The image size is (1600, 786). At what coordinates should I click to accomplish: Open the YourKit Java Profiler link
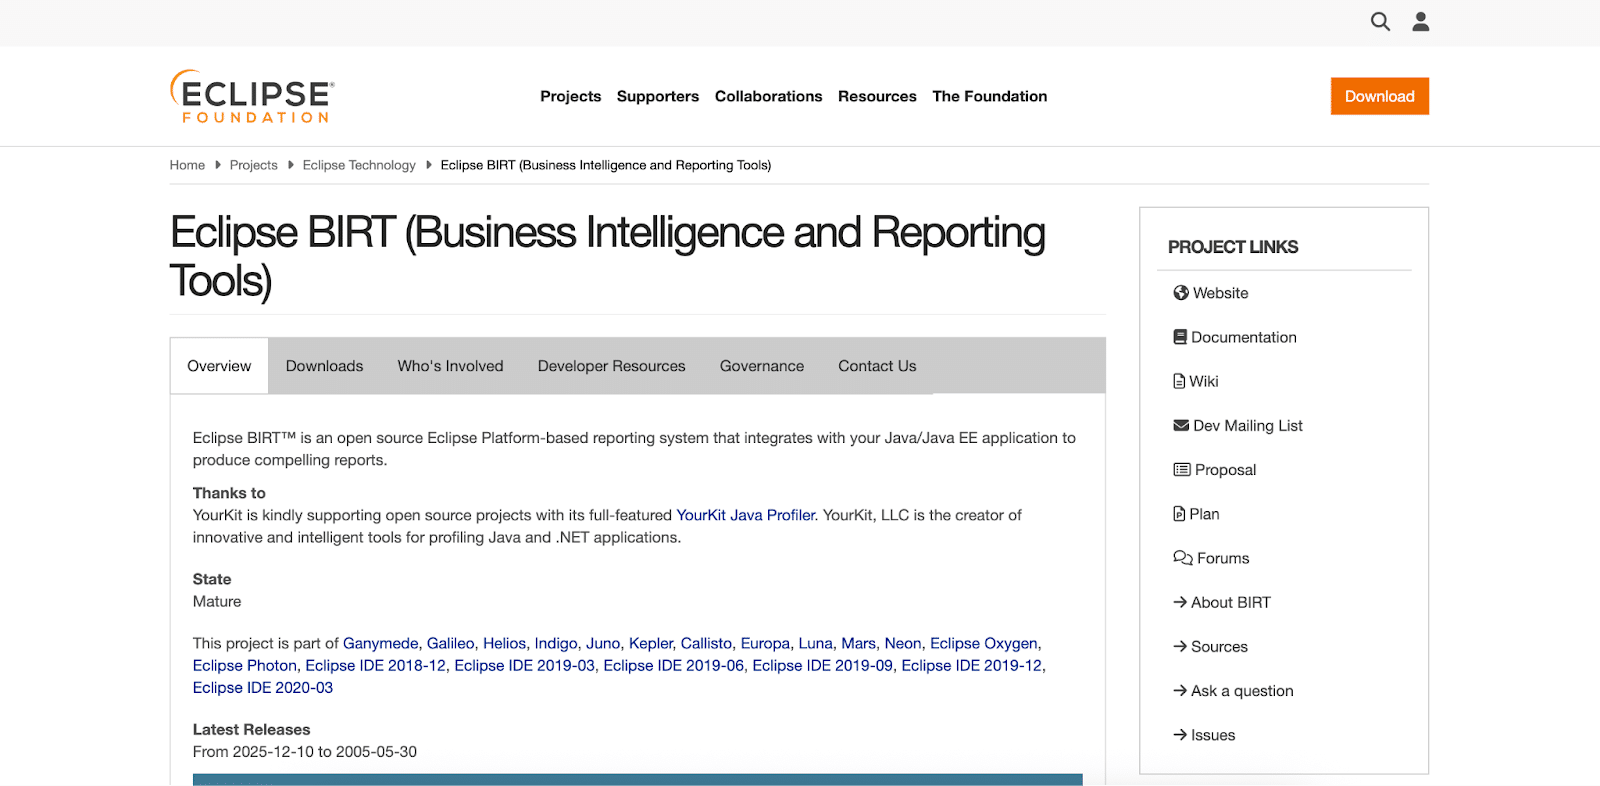[x=746, y=515]
